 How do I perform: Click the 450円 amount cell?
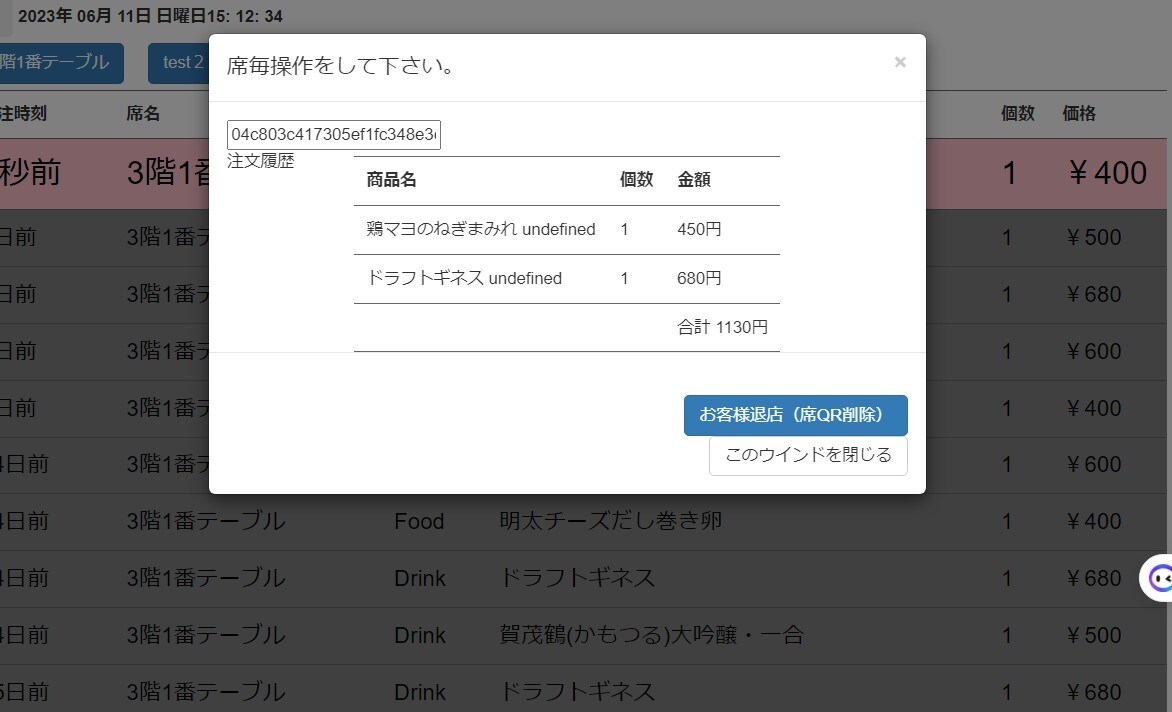pos(699,229)
